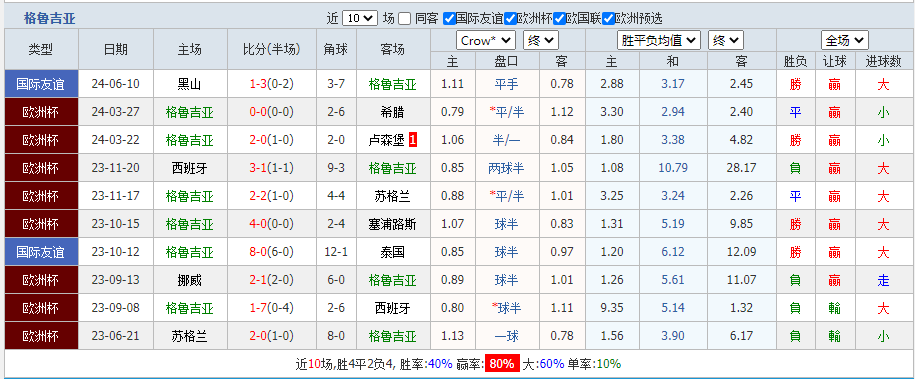Click 欧洲杯 type cell on 24-03-27
Image resolution: width=915 pixels, height=379 pixels.
coord(41,112)
